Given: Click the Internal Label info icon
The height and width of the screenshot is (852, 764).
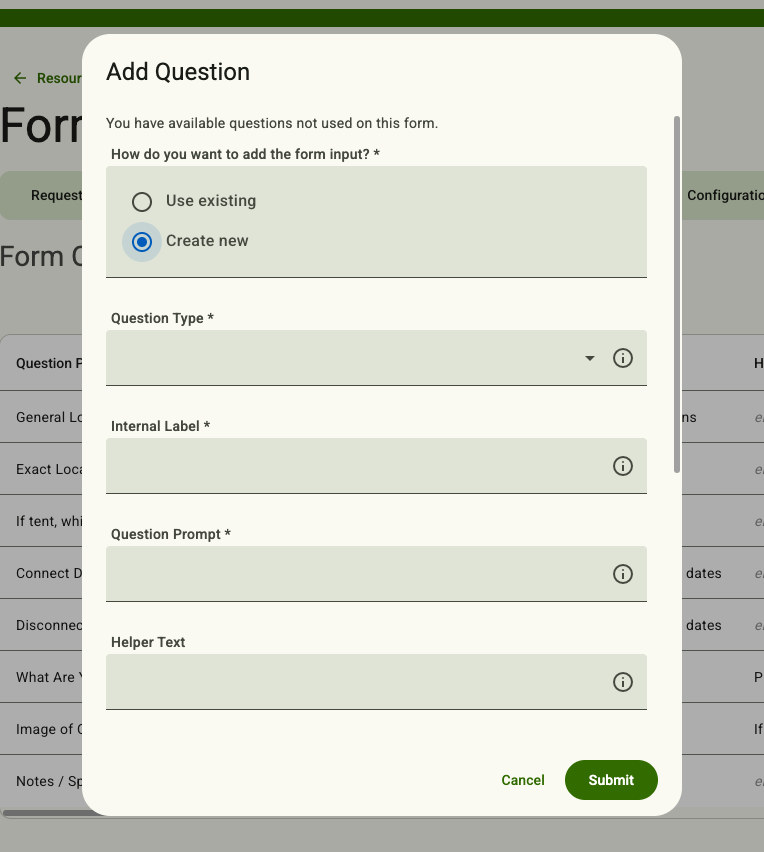Looking at the screenshot, I should click(623, 466).
